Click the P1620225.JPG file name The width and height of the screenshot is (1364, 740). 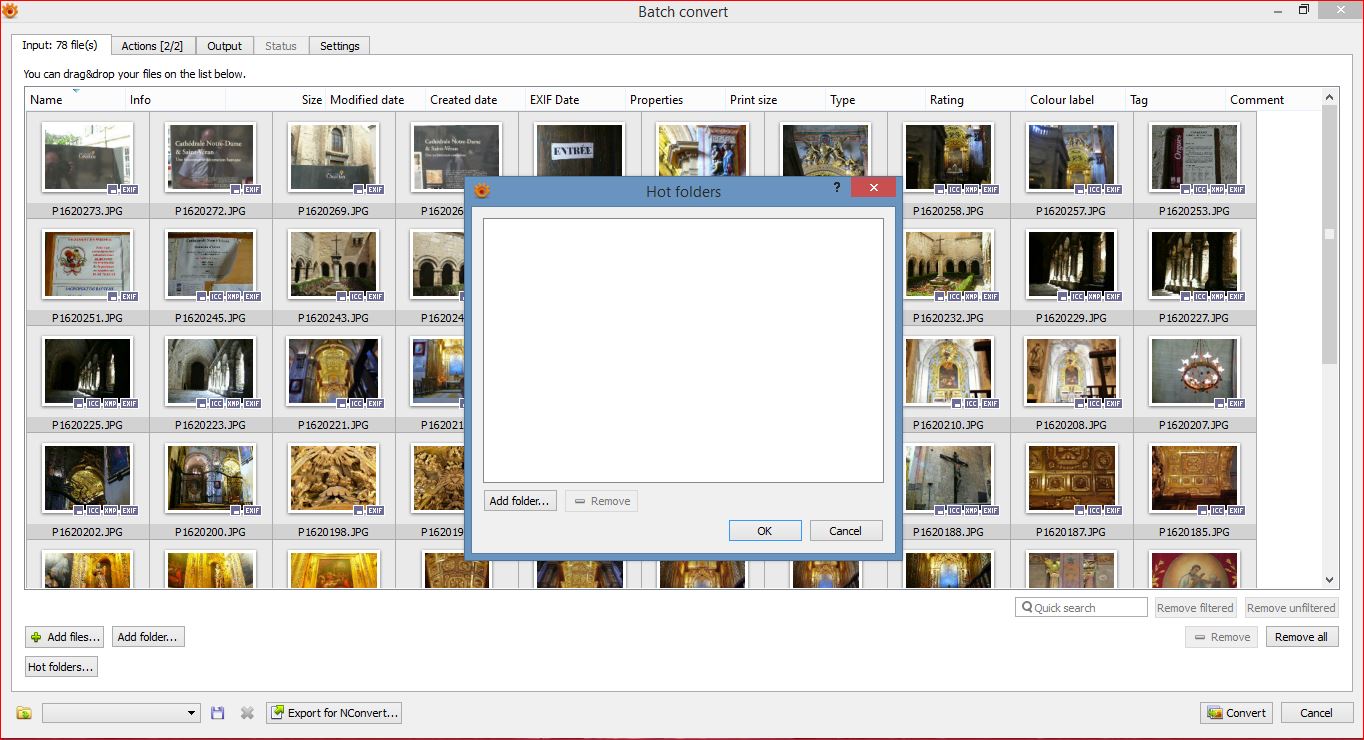click(88, 425)
